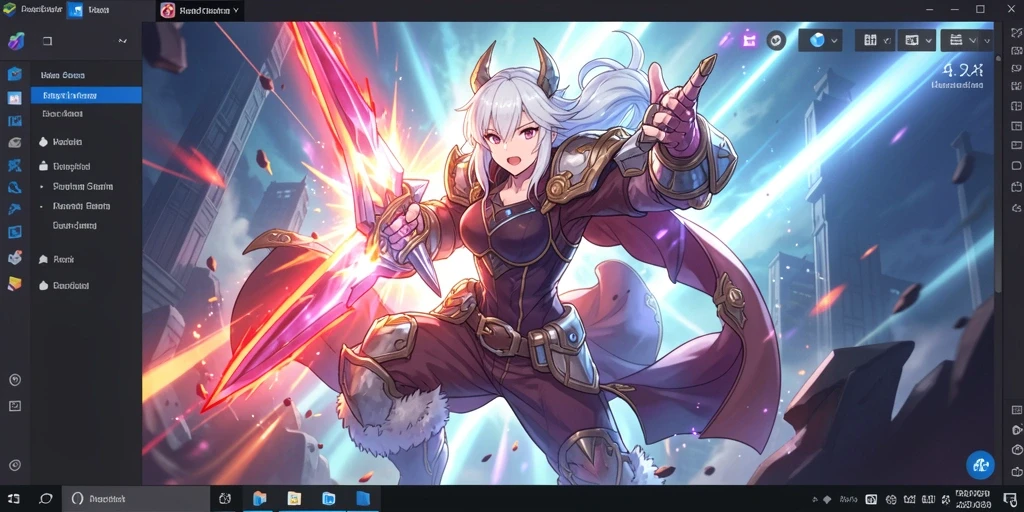Click the taskbar clock and date
The image size is (1024, 512).
(972, 499)
